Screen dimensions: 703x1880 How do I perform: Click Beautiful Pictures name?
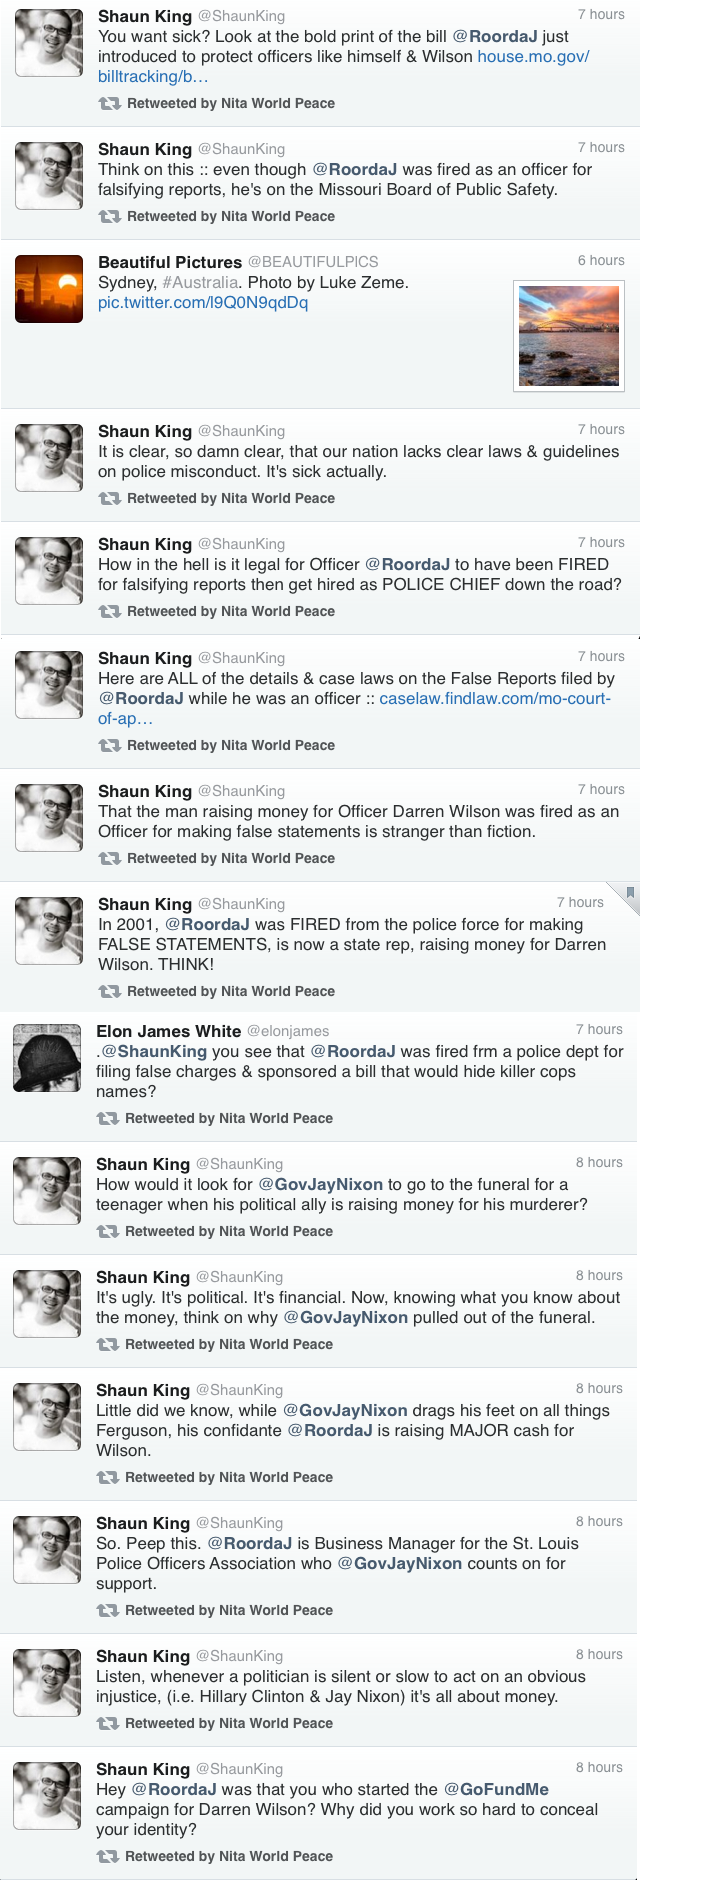170,262
